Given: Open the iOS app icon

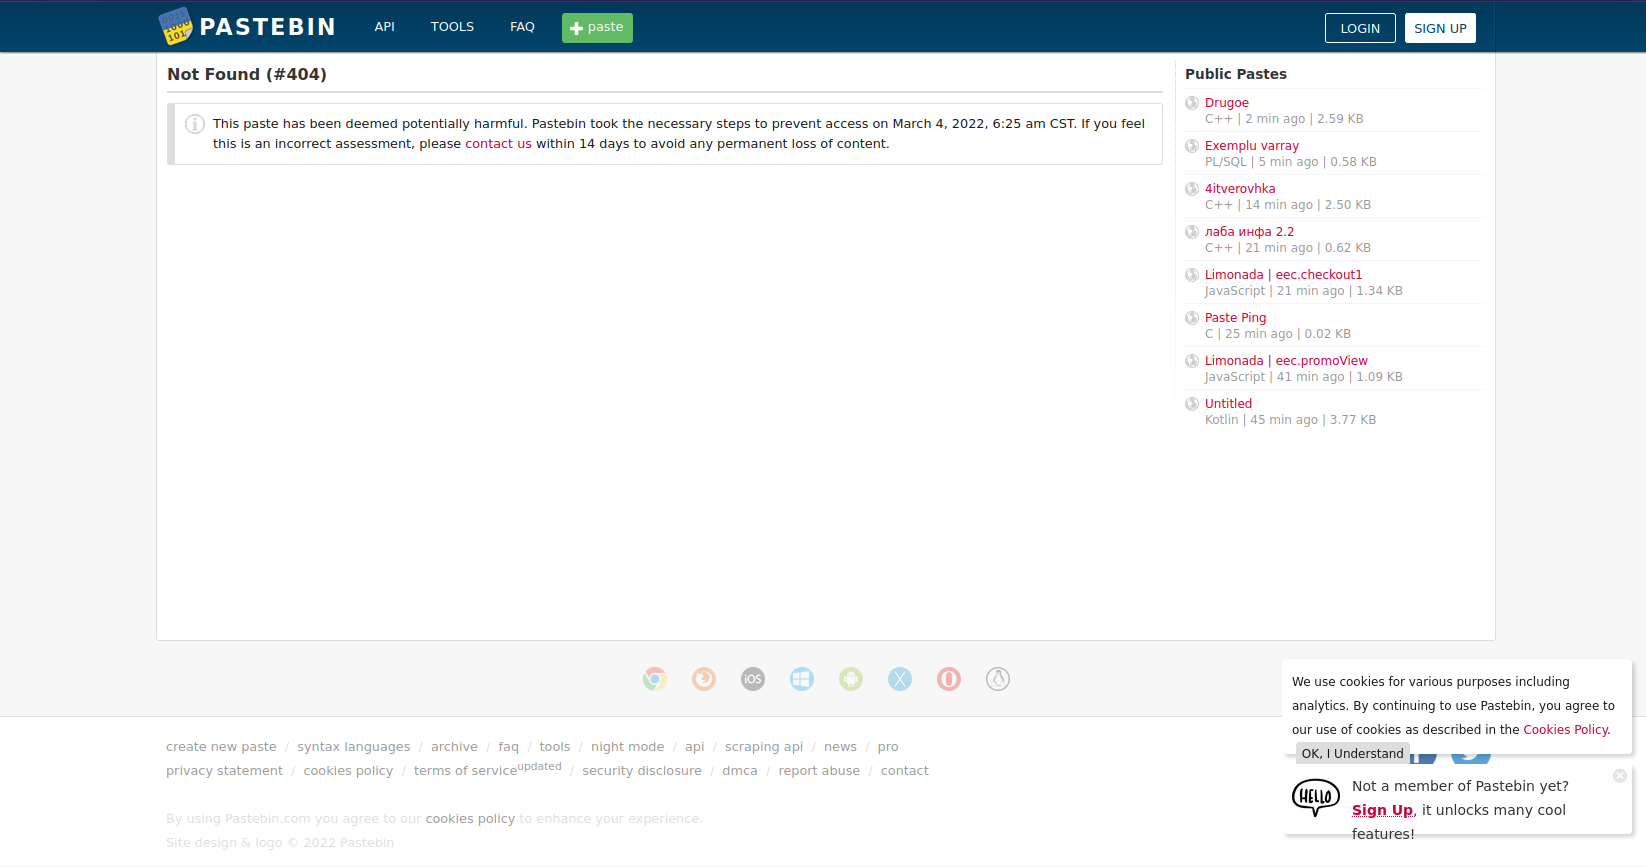Looking at the screenshot, I should tap(753, 679).
